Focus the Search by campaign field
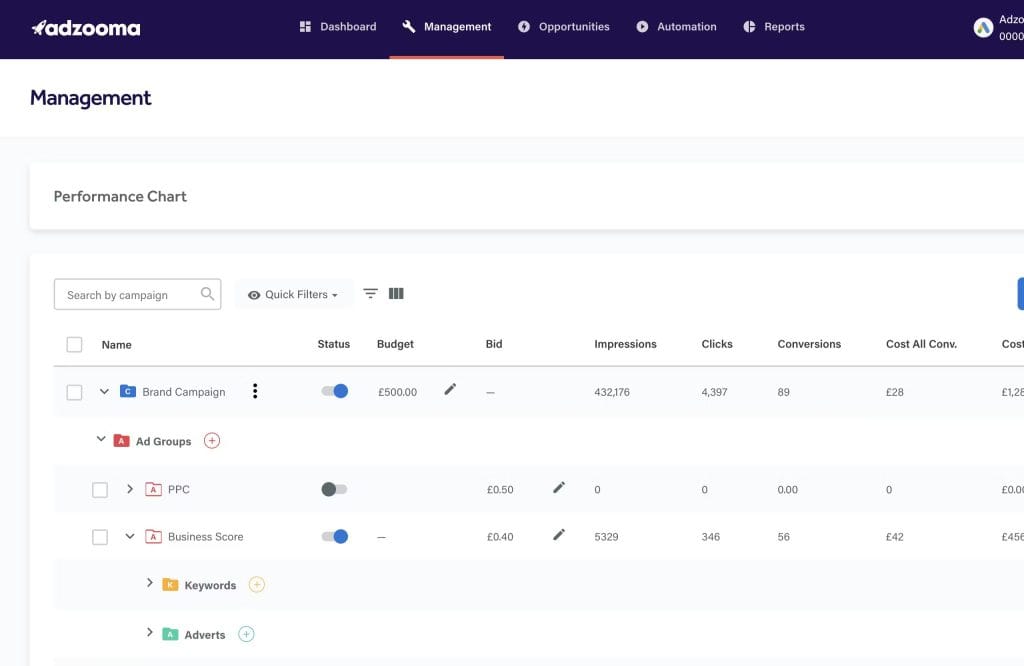Viewport: 1024px width, 666px height. [x=137, y=294]
